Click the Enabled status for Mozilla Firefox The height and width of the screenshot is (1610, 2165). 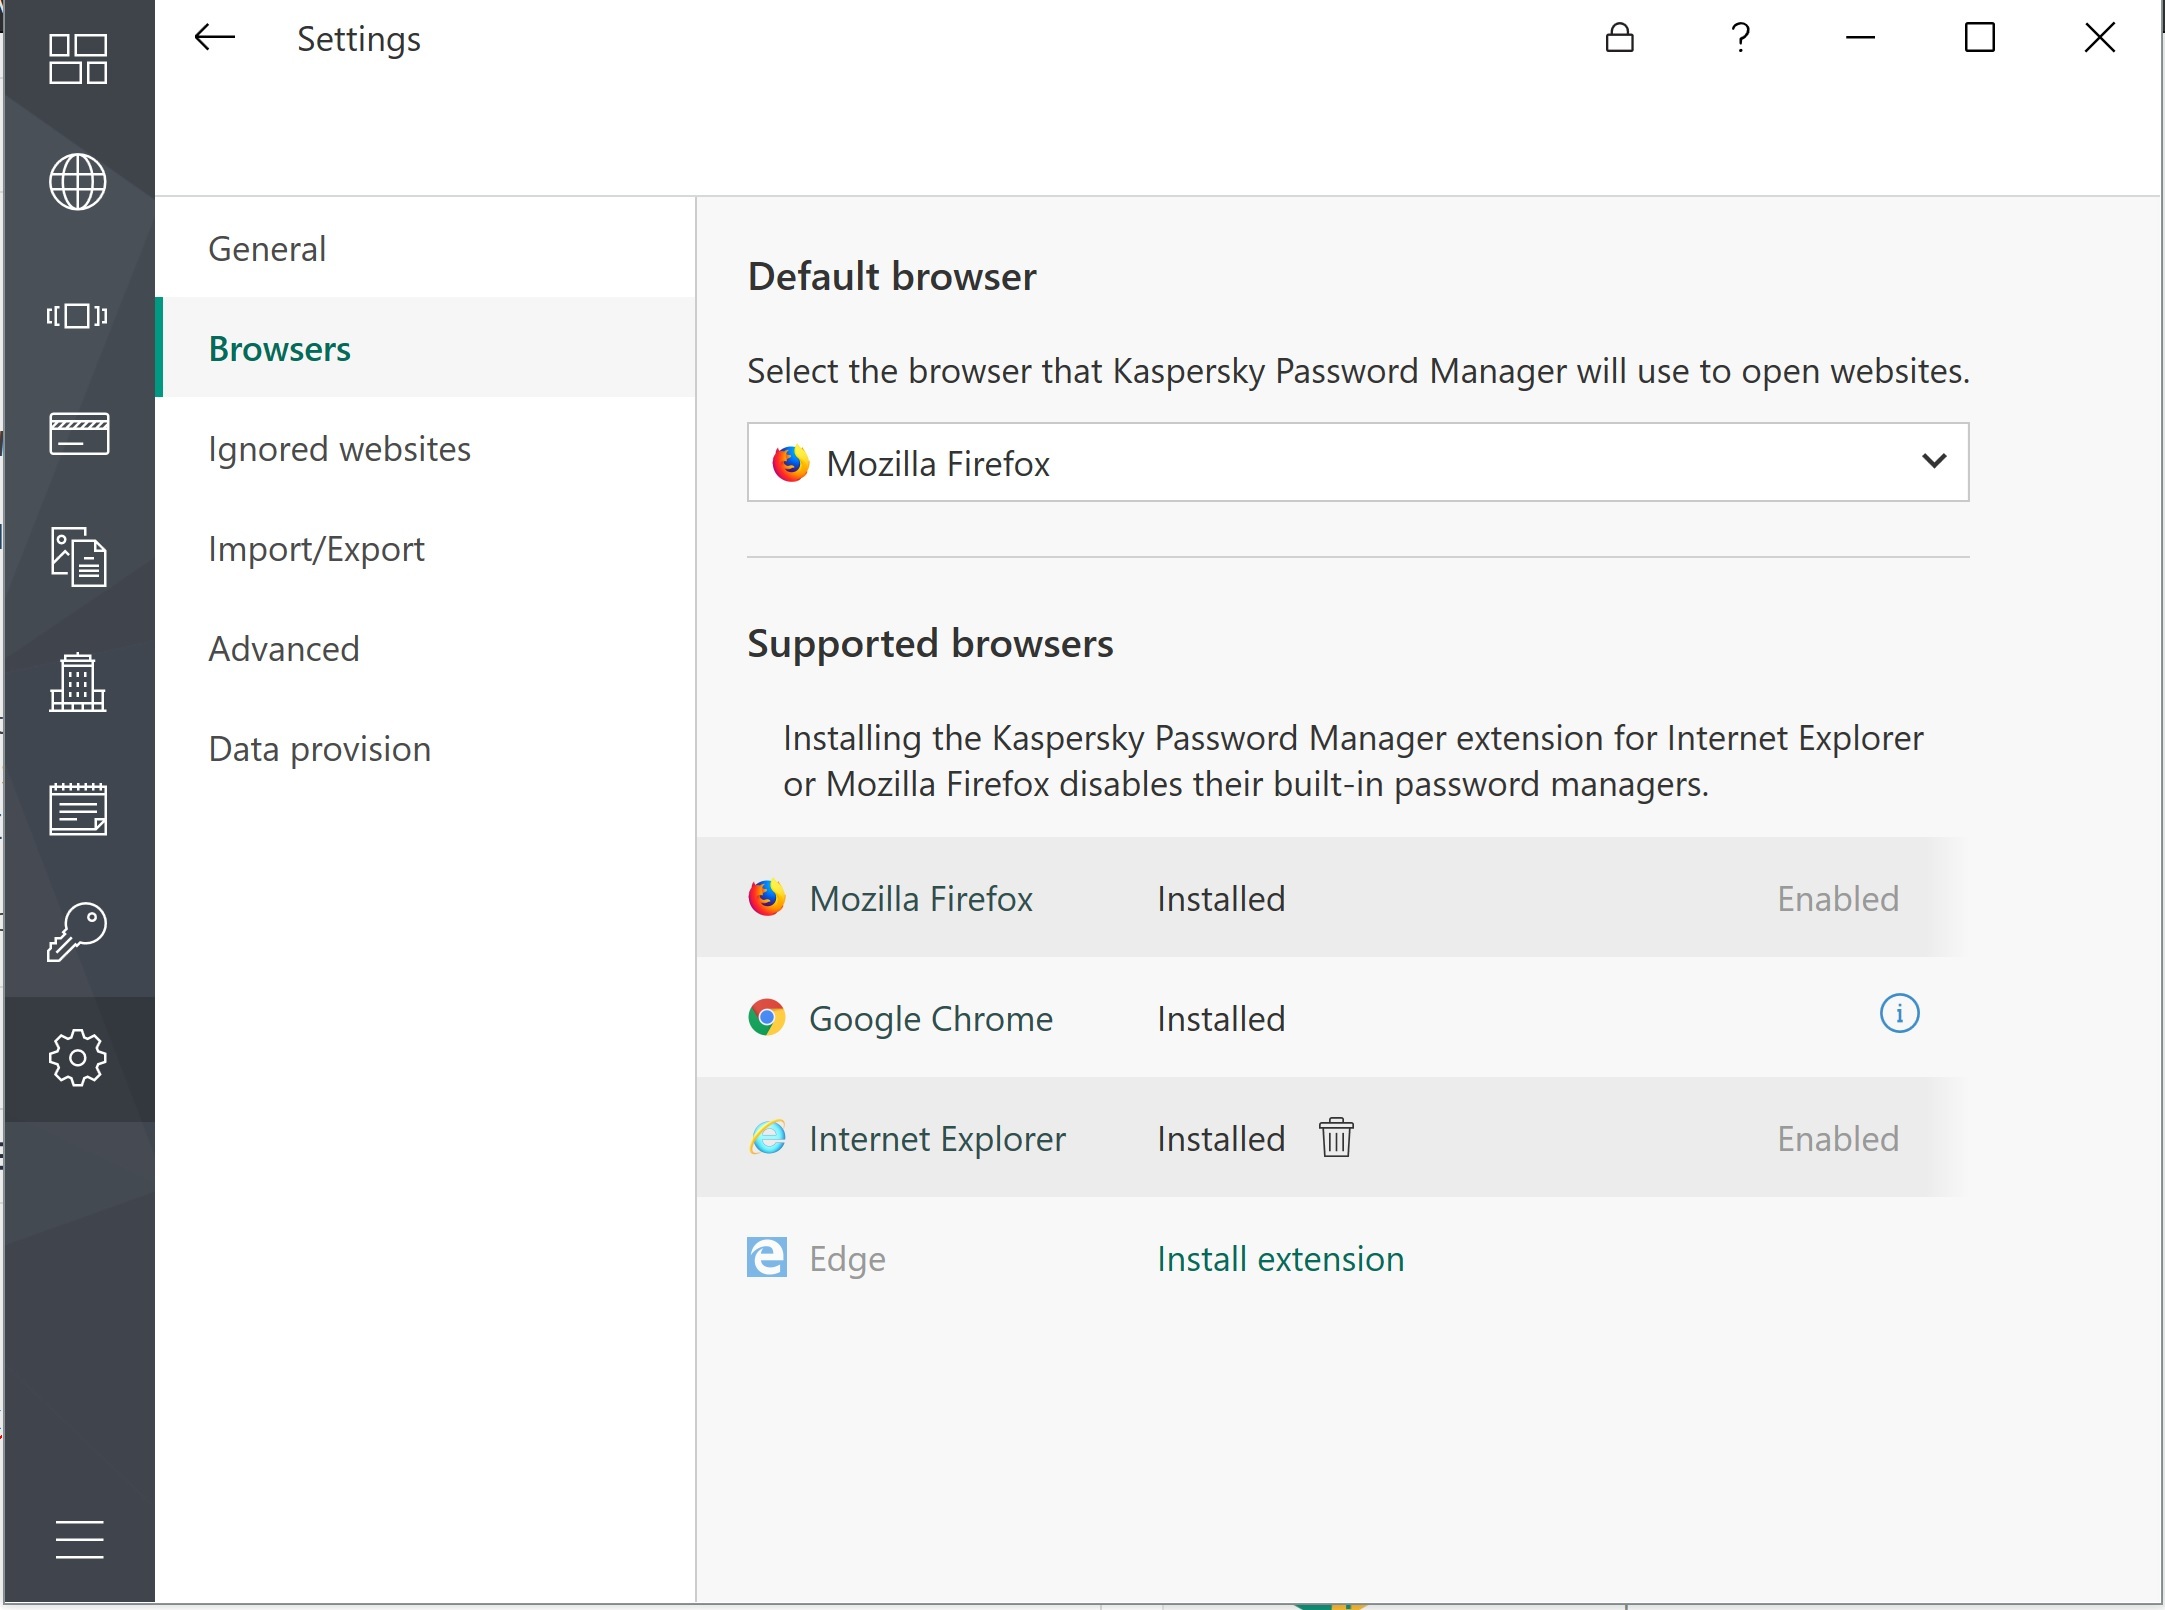tap(1838, 898)
